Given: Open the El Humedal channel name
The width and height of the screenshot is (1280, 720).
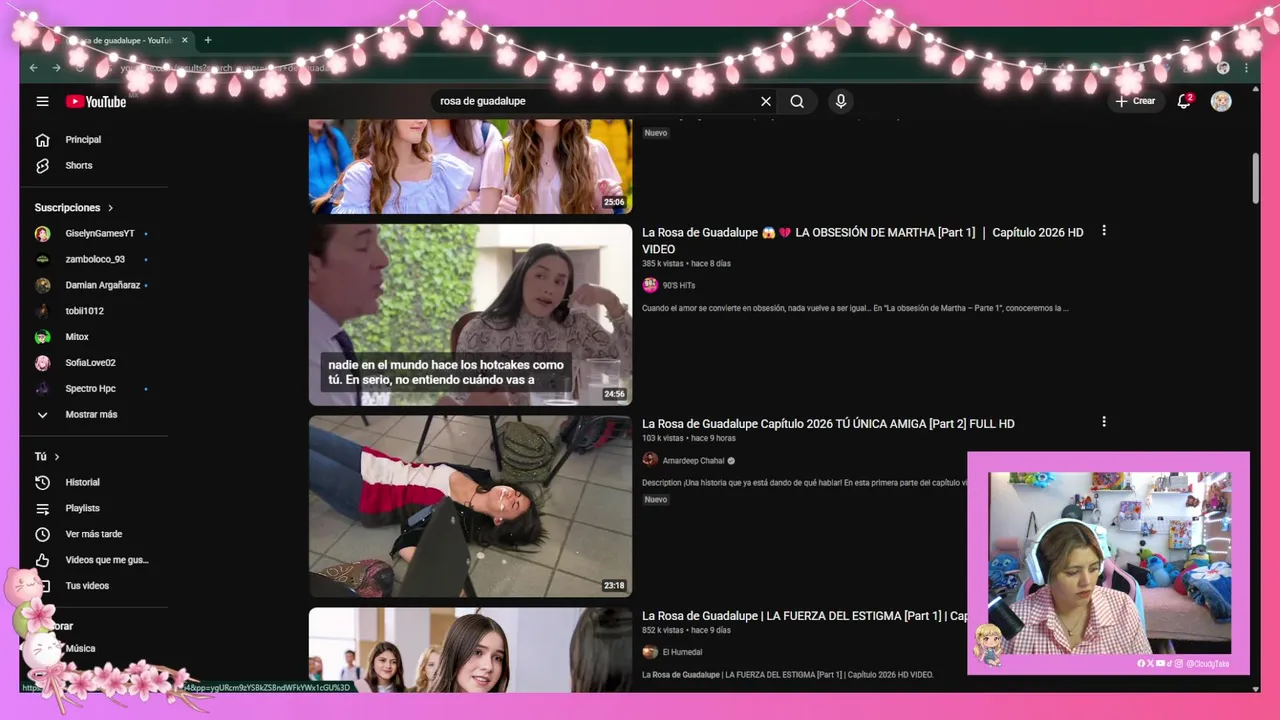Looking at the screenshot, I should (x=682, y=652).
